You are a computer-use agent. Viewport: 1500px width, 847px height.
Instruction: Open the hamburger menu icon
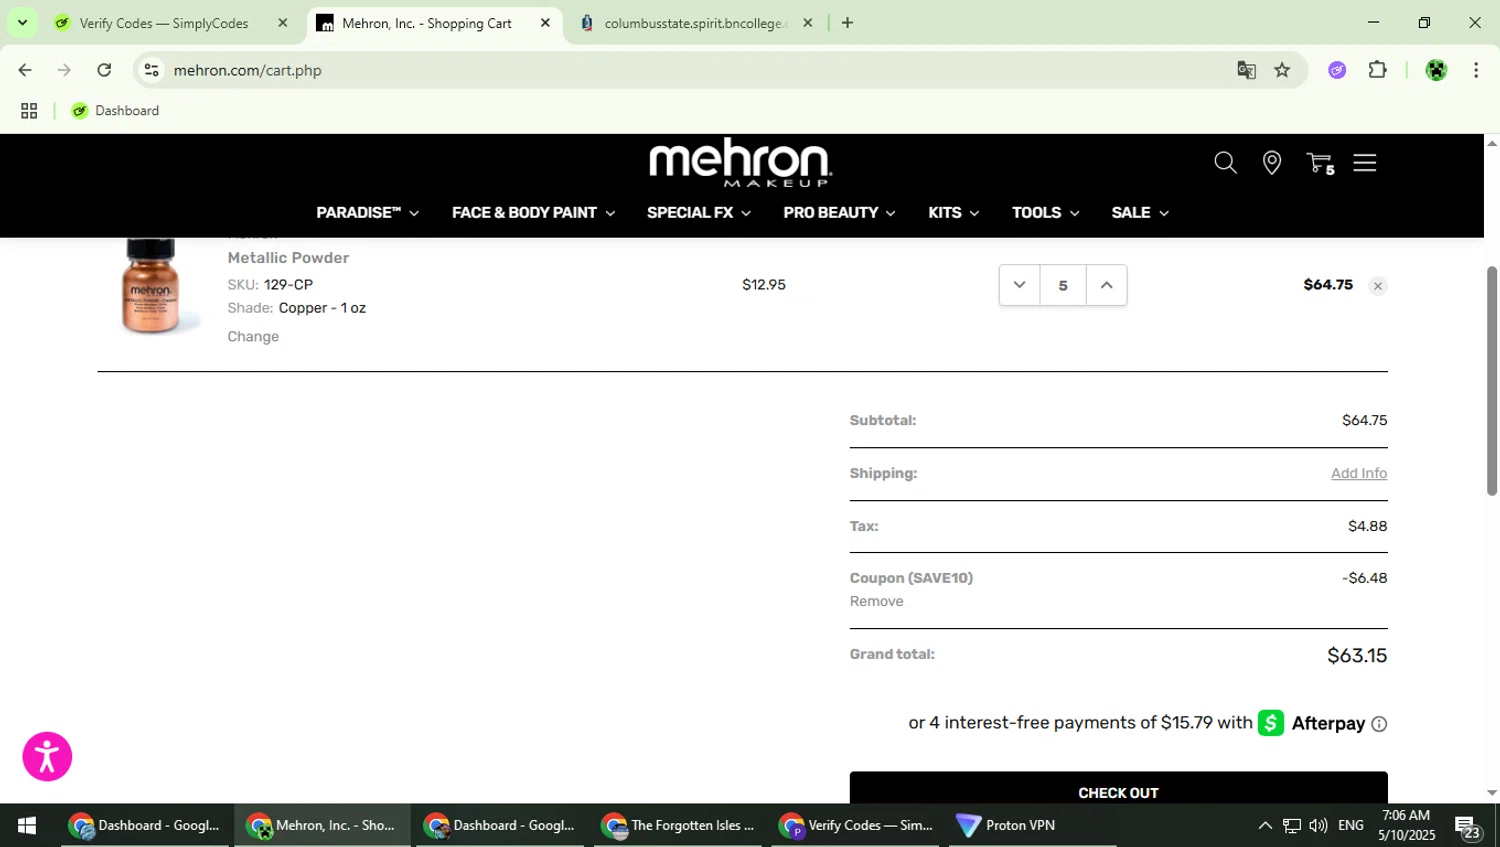click(1365, 163)
